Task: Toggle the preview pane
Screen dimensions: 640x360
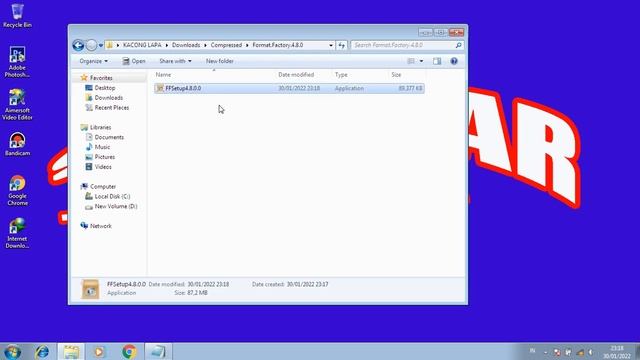Action: click(437, 61)
